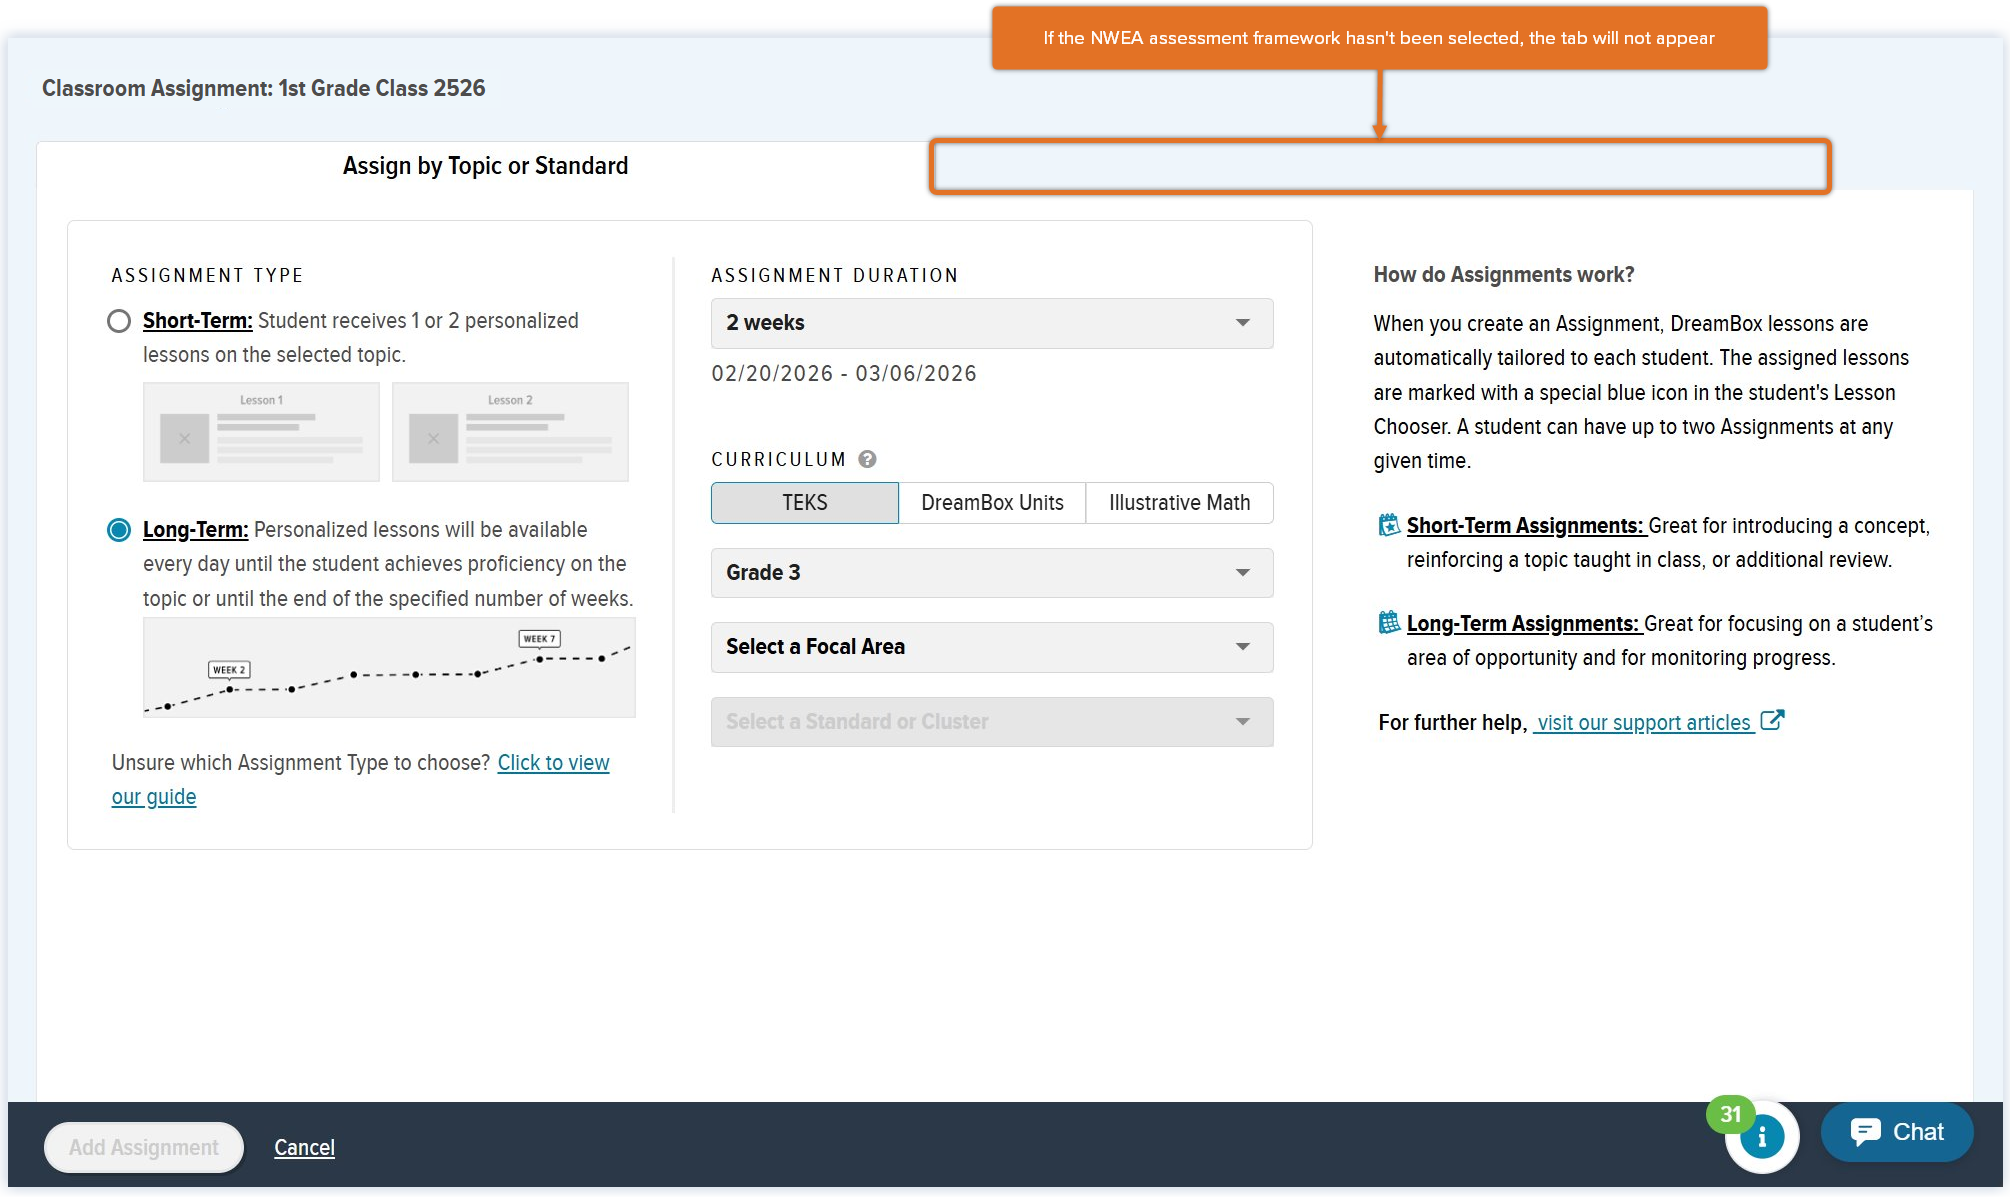Open the 2 weeks duration dropdown
This screenshot has width=2010, height=1197.
tap(991, 323)
